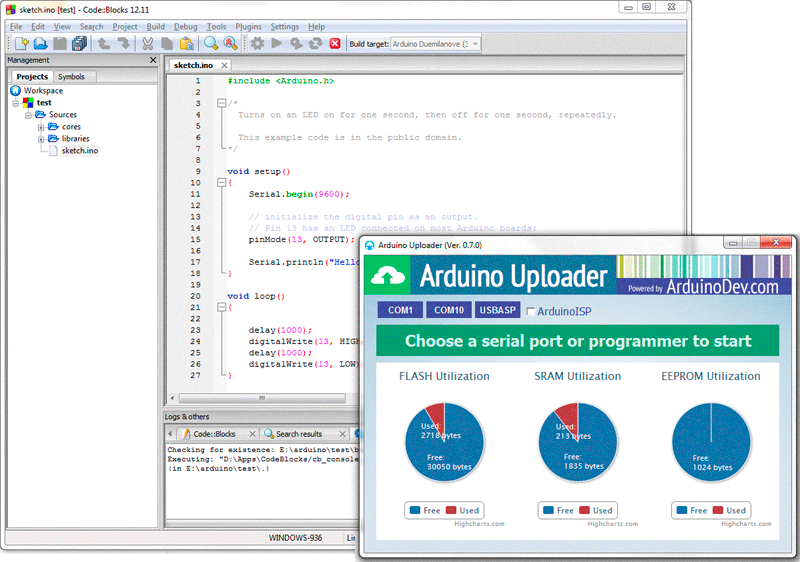Screen dimensions: 800x562
Task: Click the Find magnifier icon
Action: click(x=211, y=44)
